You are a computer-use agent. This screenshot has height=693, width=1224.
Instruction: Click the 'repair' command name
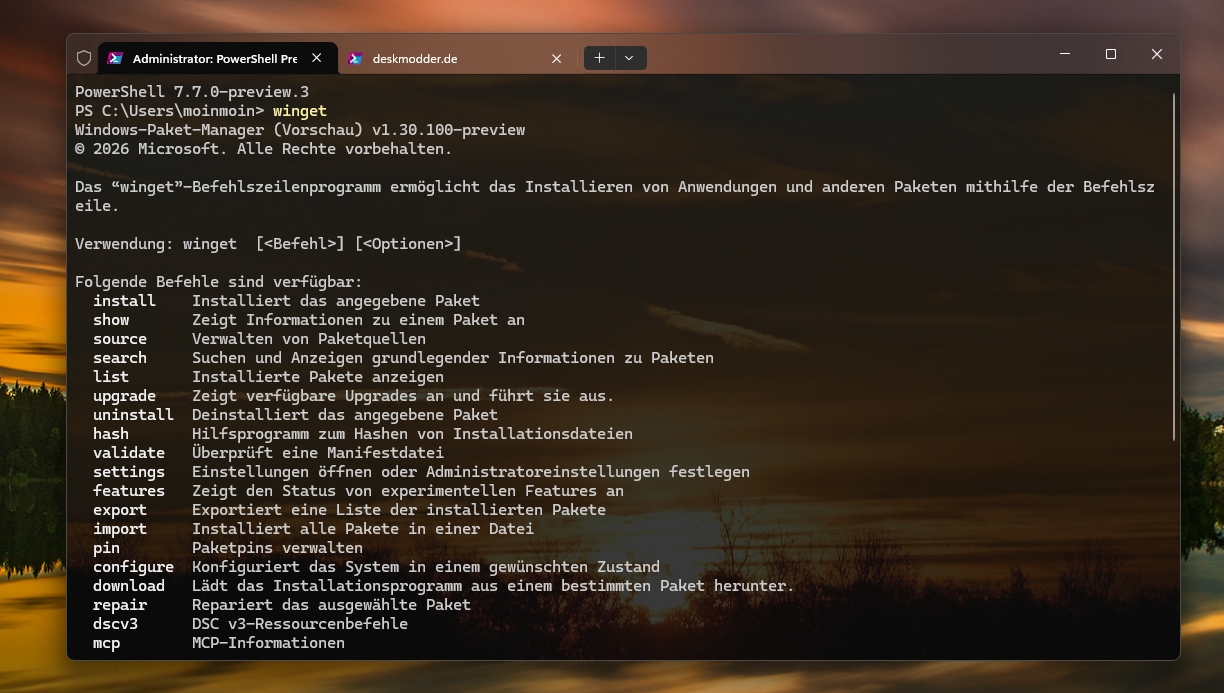(120, 605)
